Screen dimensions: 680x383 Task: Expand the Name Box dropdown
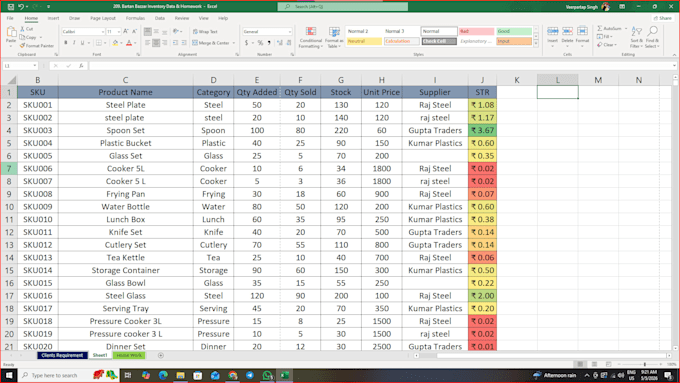pyautogui.click(x=35, y=66)
